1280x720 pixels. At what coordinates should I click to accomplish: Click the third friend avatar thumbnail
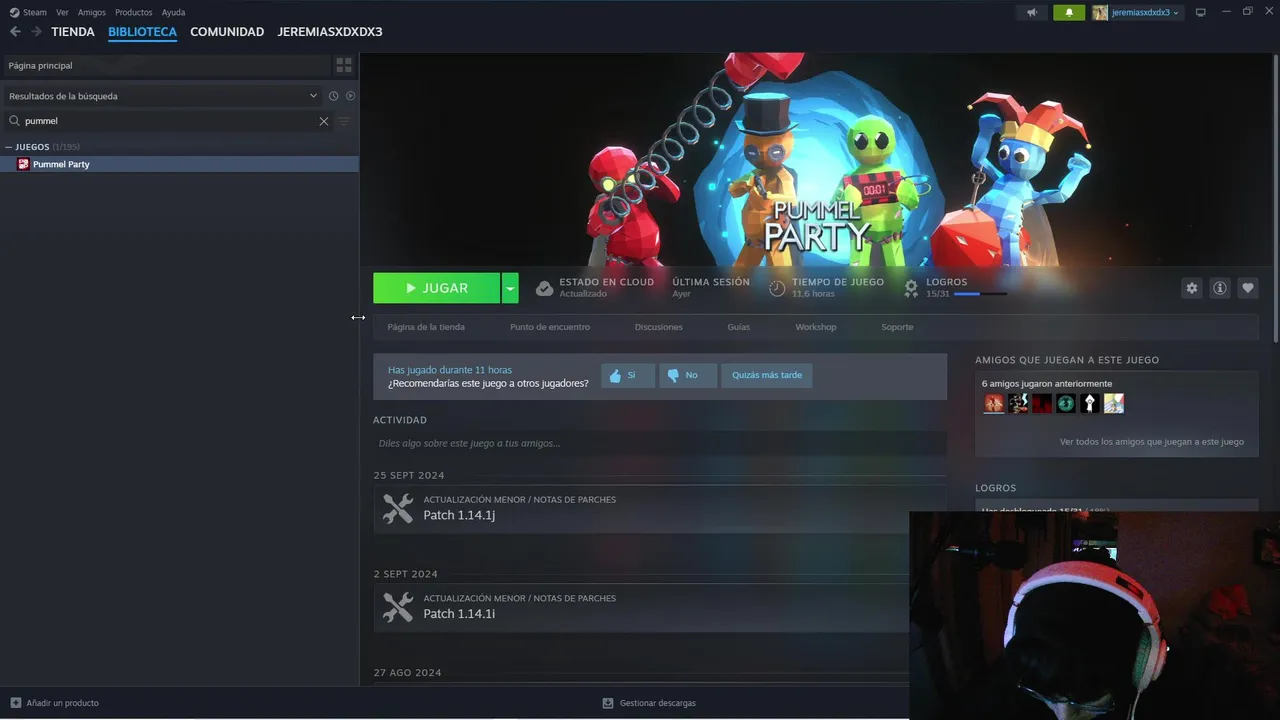pyautogui.click(x=1042, y=403)
